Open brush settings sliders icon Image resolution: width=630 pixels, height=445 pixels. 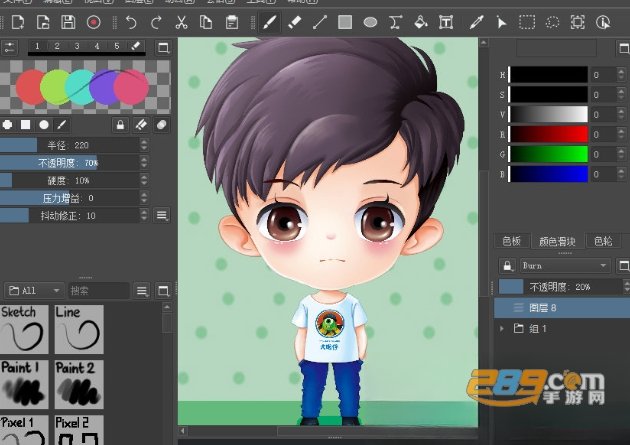(x=10, y=48)
